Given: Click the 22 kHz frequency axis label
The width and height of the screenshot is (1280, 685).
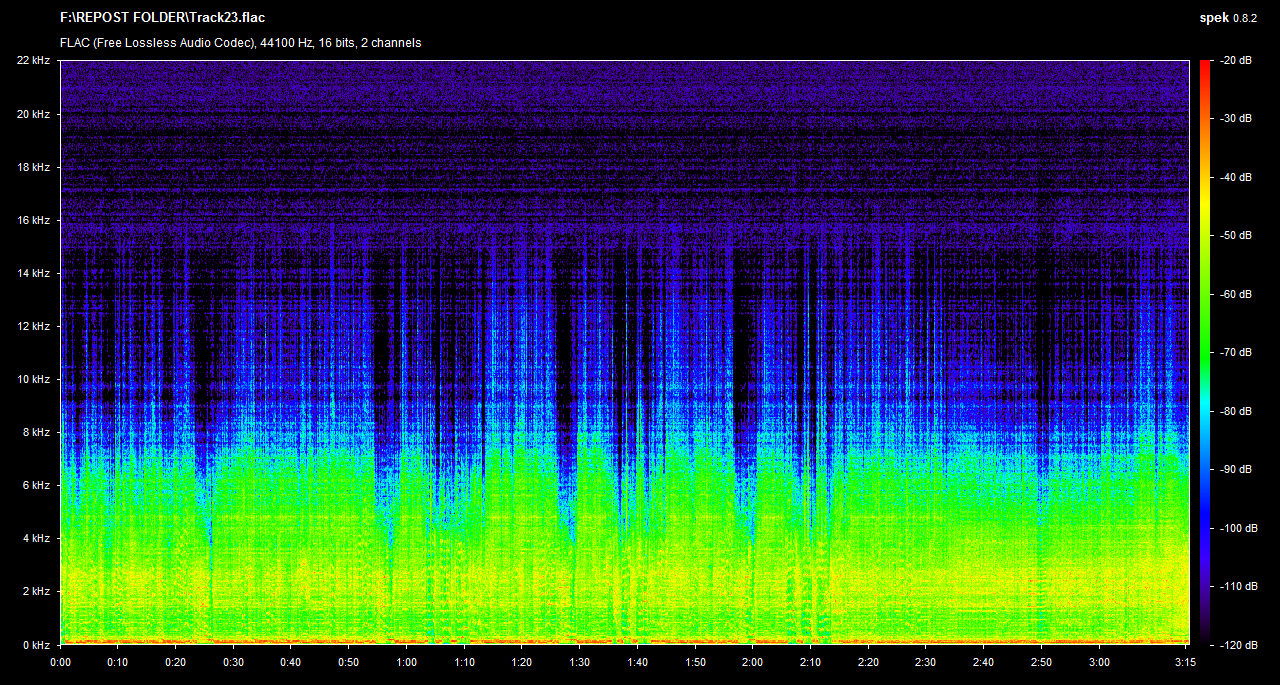Looking at the screenshot, I should click(33, 61).
